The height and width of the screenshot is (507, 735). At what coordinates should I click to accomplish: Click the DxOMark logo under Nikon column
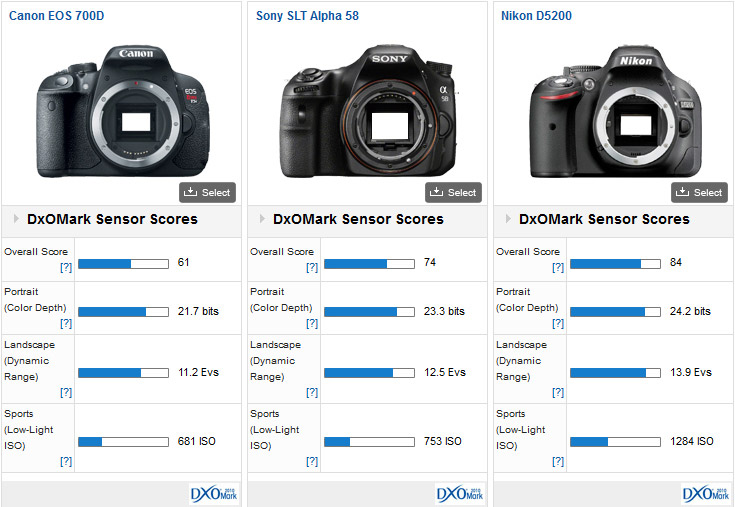pyautogui.click(x=706, y=494)
